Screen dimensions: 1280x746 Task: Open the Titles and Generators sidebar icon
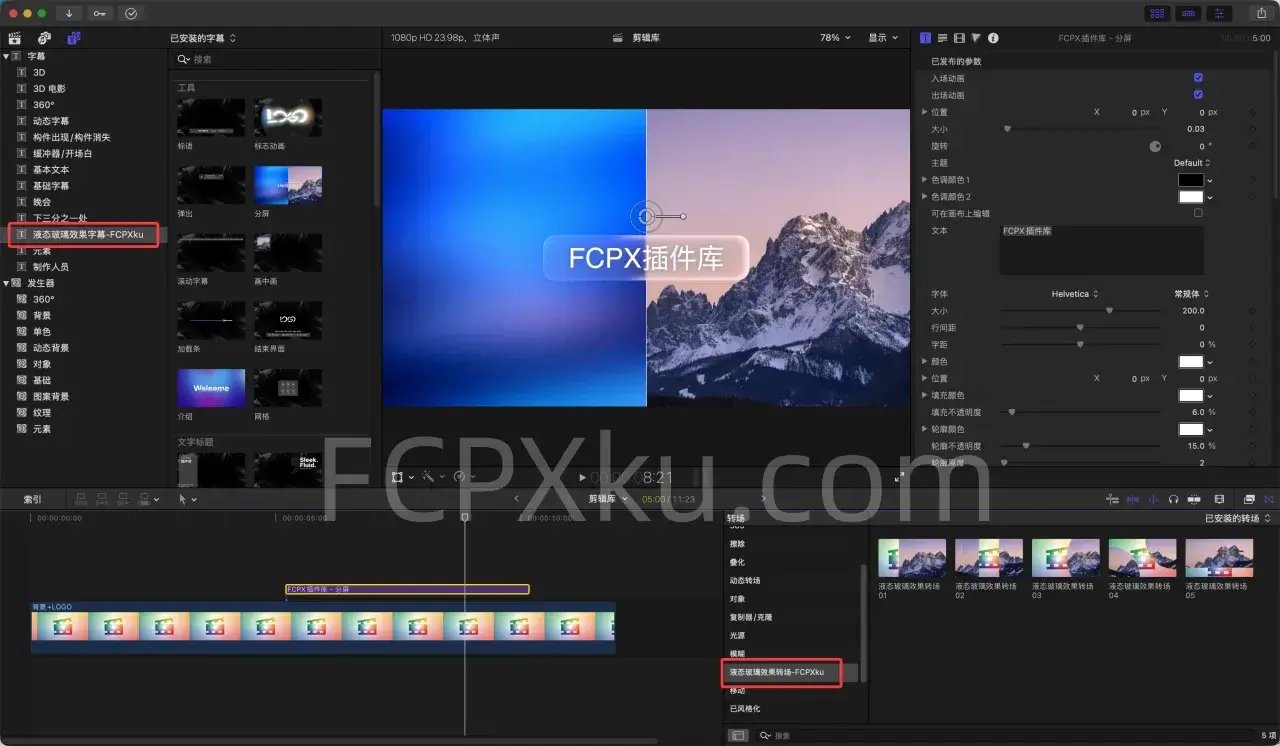[75, 38]
